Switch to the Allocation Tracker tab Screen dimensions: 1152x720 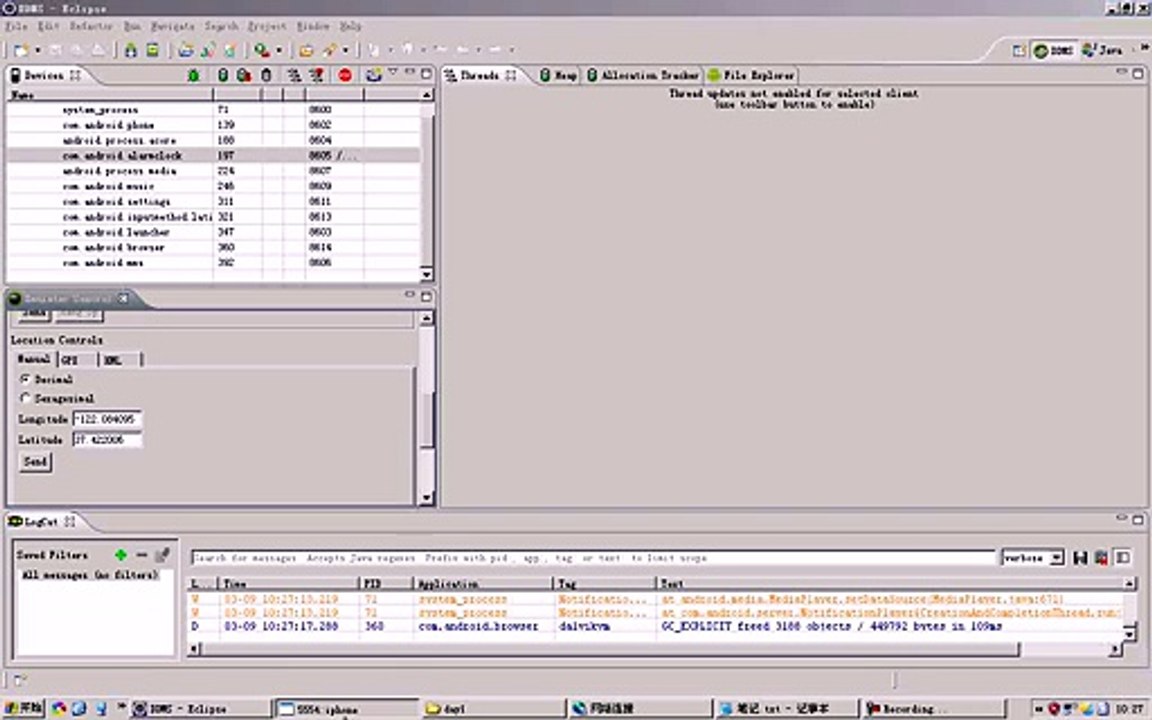(643, 75)
